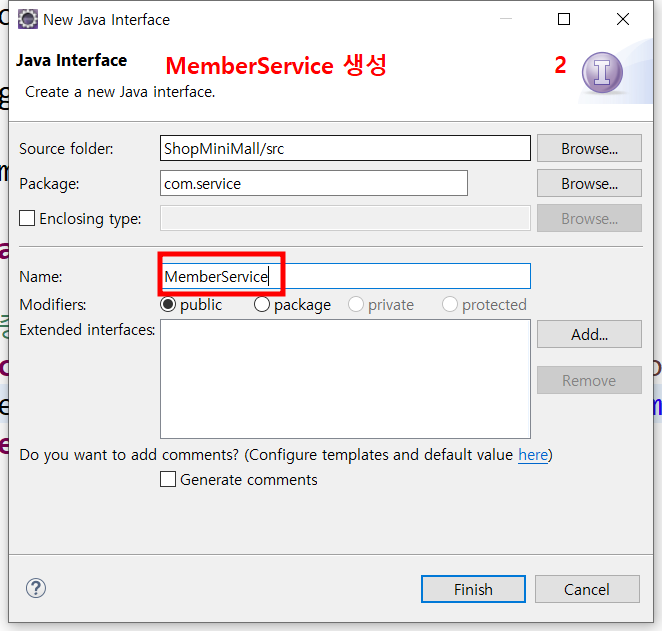Click the Source folder text field

(x=345, y=148)
